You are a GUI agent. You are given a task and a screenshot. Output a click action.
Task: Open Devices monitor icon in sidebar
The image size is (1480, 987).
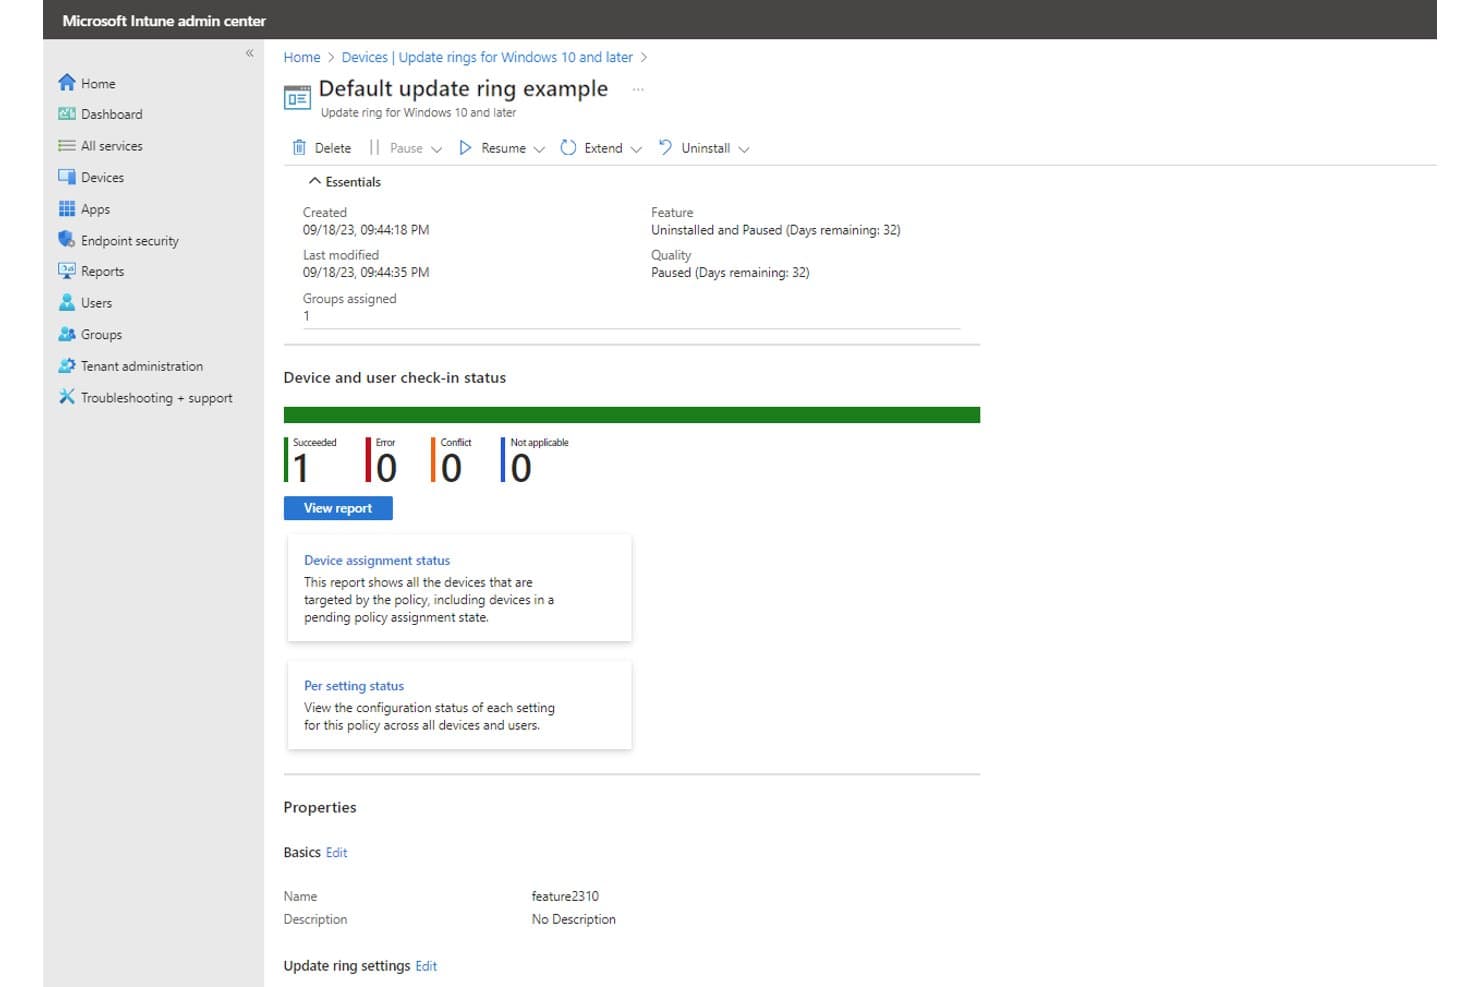click(x=67, y=177)
